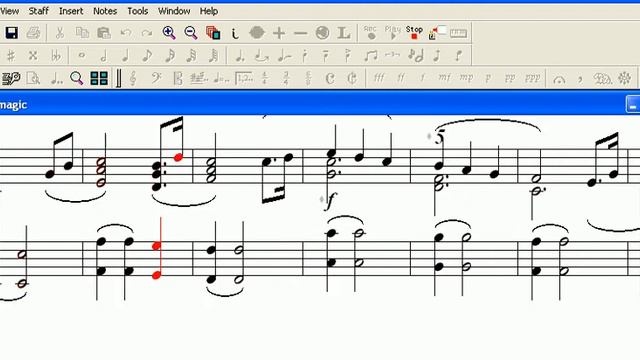Viewport: 640px width, 360px height.
Task: Zoom in with the plus magnifier
Action: 169,33
